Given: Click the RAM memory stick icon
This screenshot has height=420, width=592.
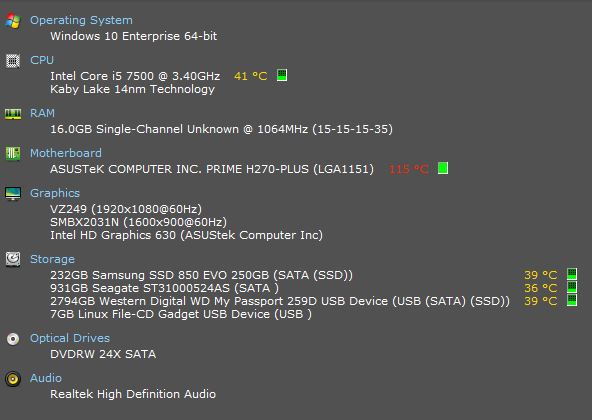Looking at the screenshot, I should click(13, 114).
